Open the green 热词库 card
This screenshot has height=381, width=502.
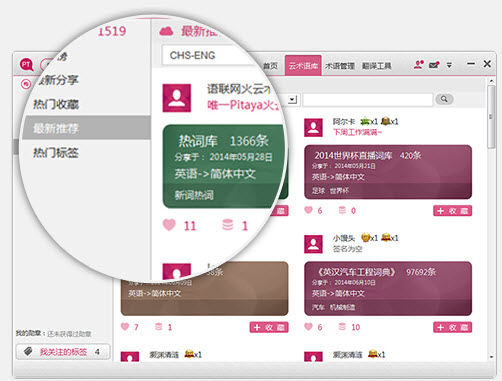(224, 167)
